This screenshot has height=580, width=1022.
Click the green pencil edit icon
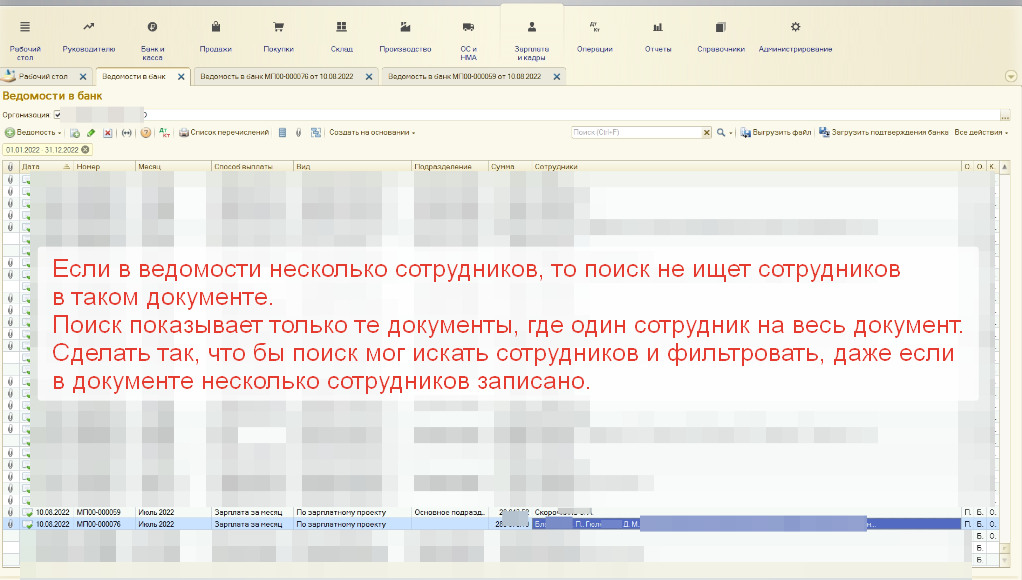pyautogui.click(x=91, y=132)
